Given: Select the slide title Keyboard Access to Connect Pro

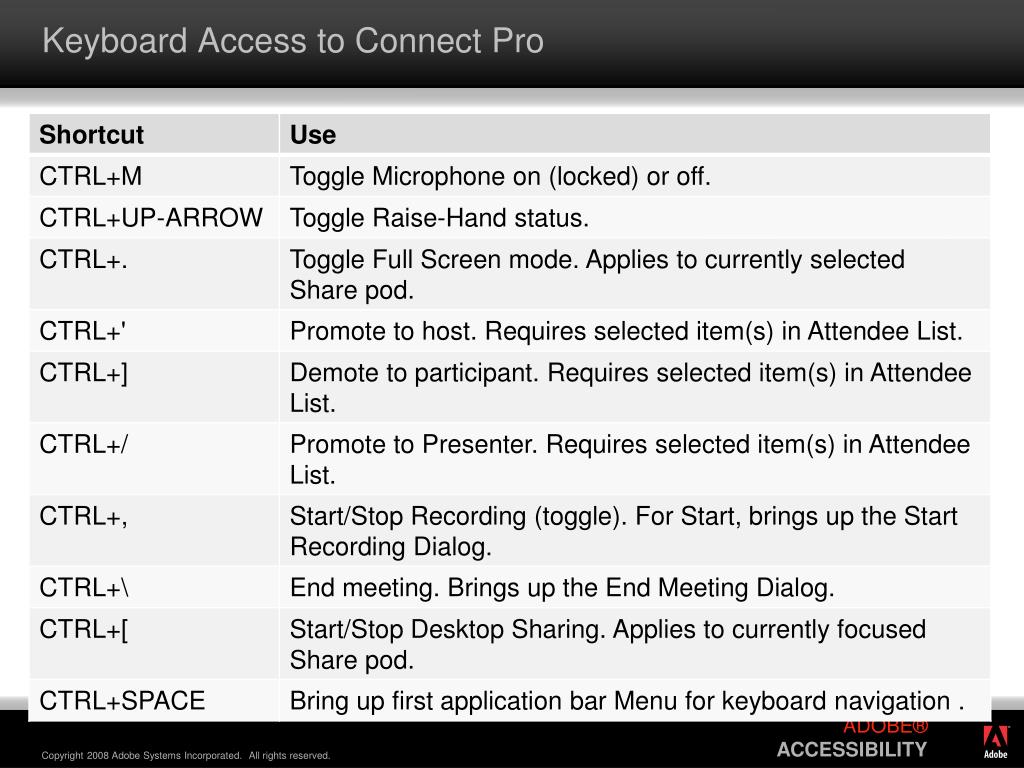Looking at the screenshot, I should tap(293, 40).
